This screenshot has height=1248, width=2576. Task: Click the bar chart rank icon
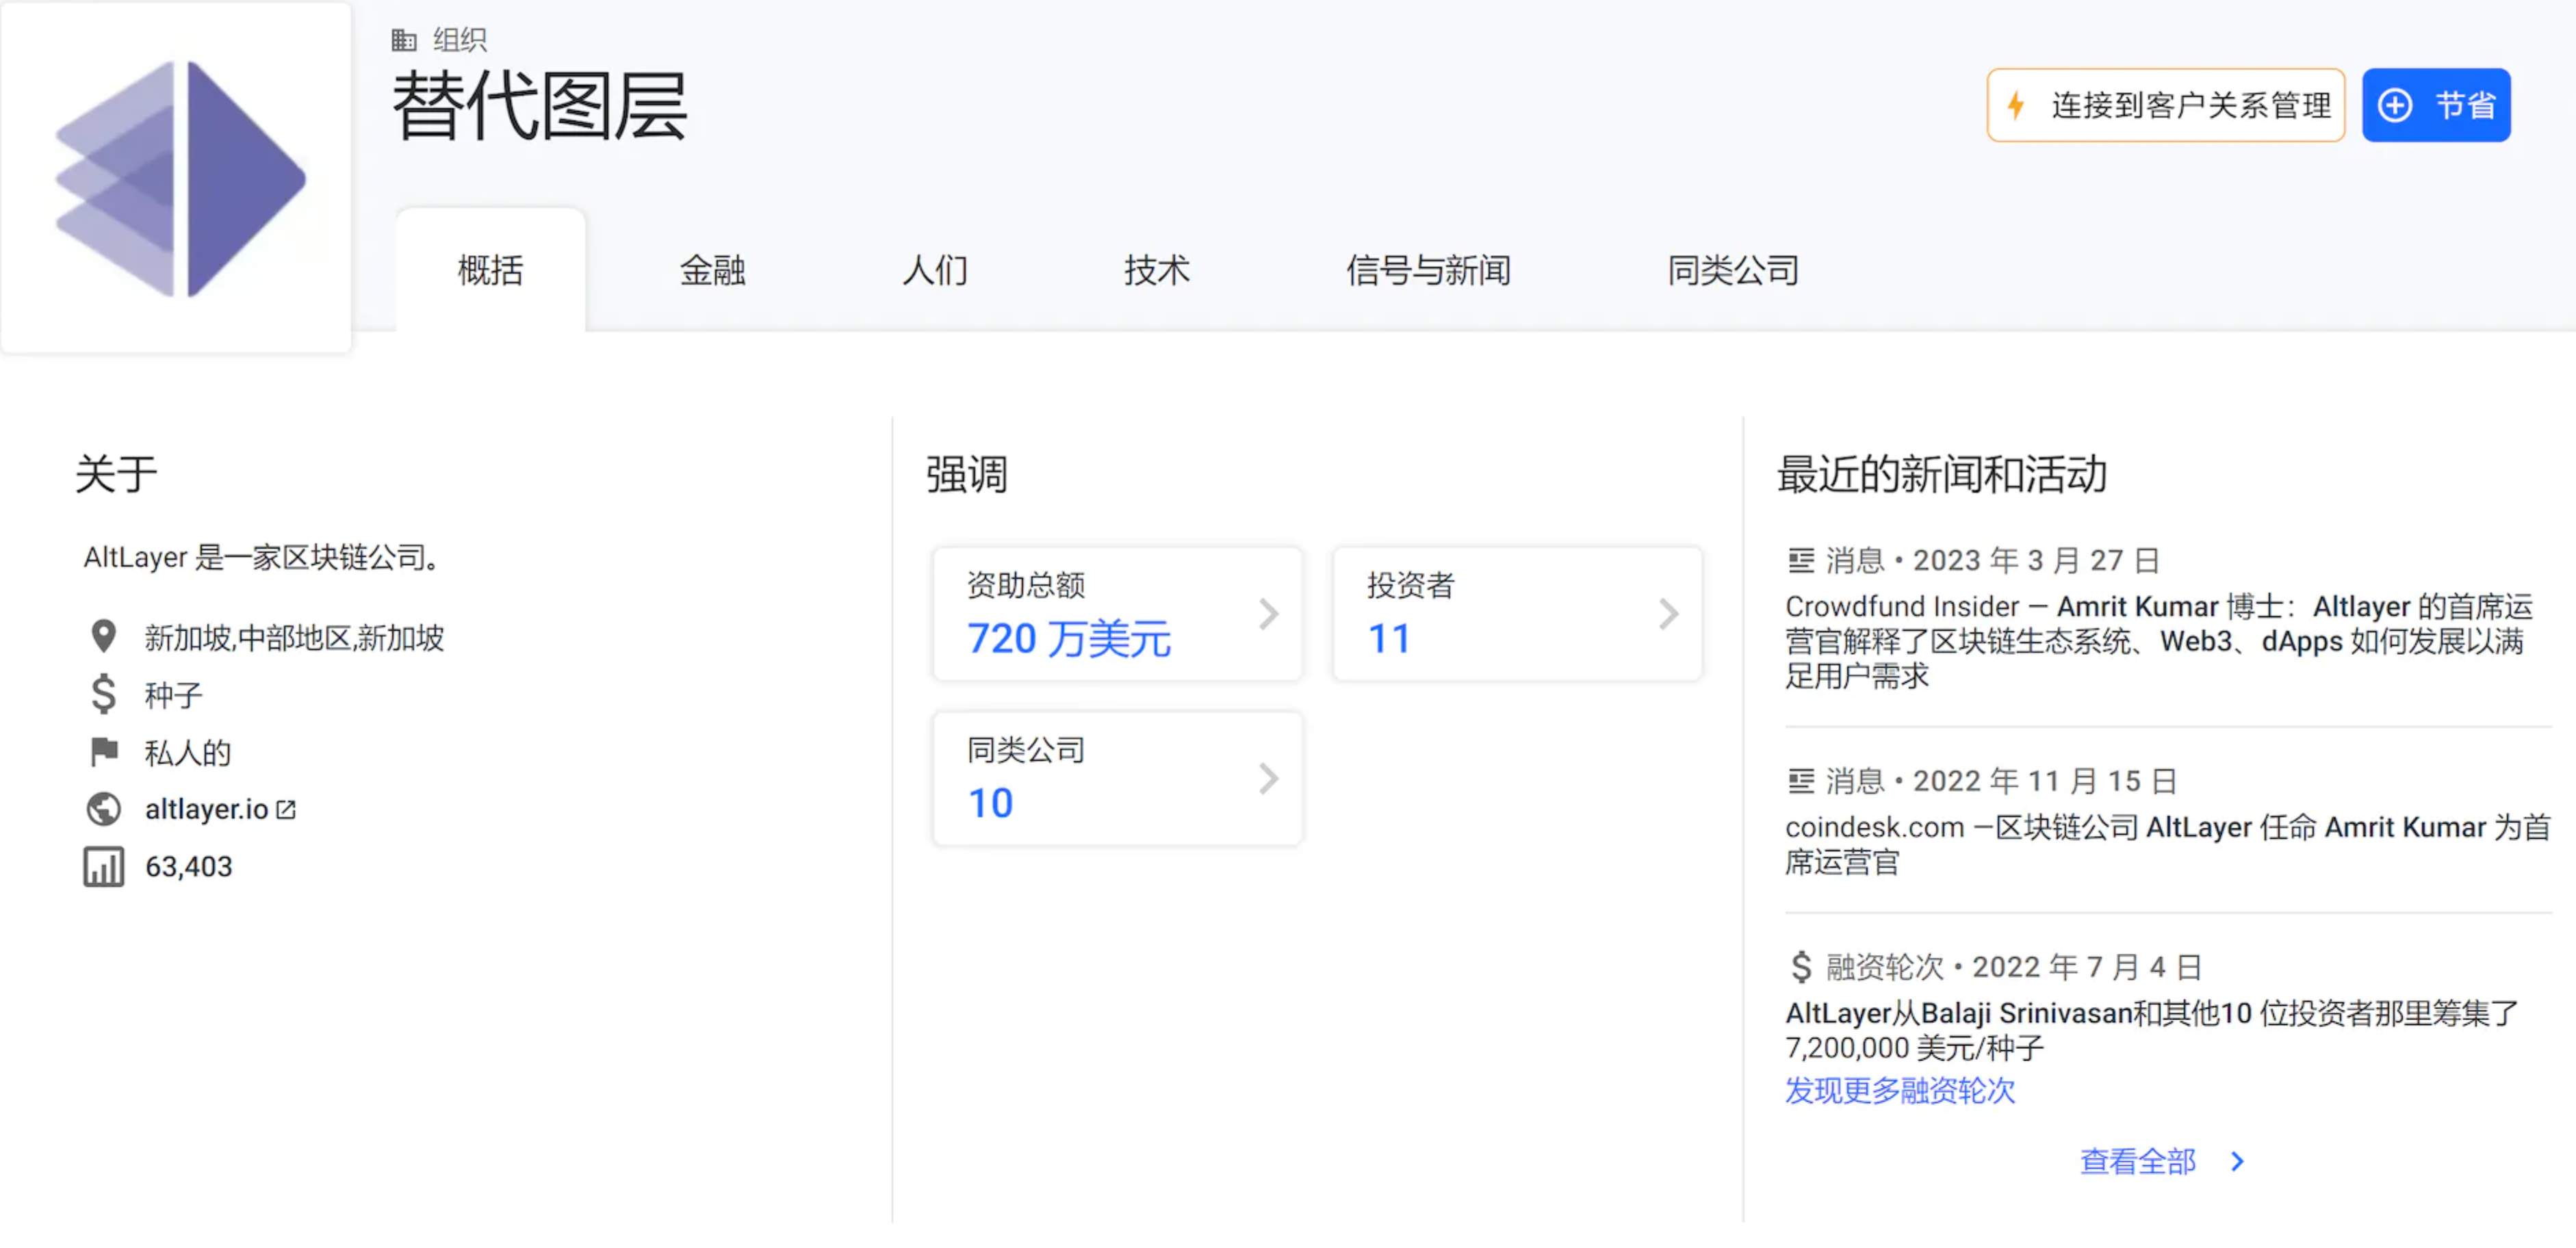point(103,867)
